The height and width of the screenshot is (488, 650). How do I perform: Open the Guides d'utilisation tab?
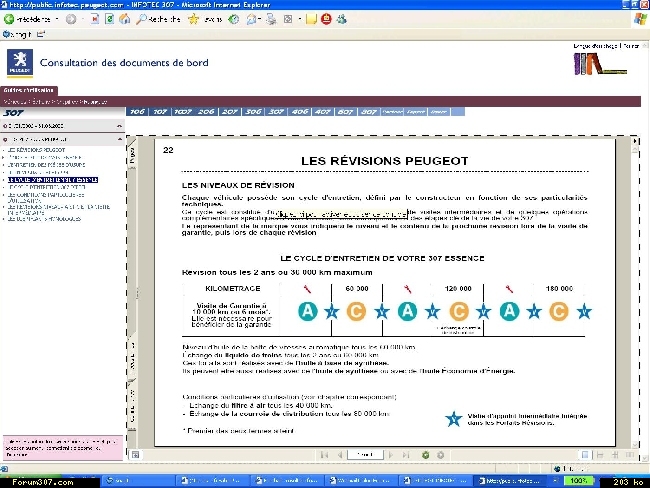click(x=29, y=90)
